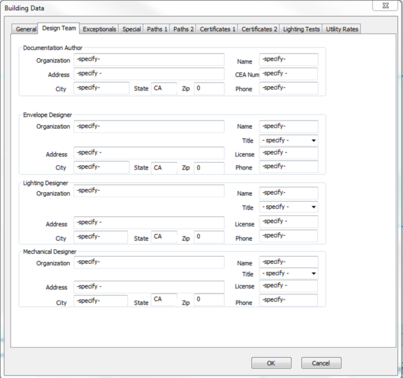Screen dimensions: 403x378
Task: Open the Special tab
Action: tap(131, 29)
